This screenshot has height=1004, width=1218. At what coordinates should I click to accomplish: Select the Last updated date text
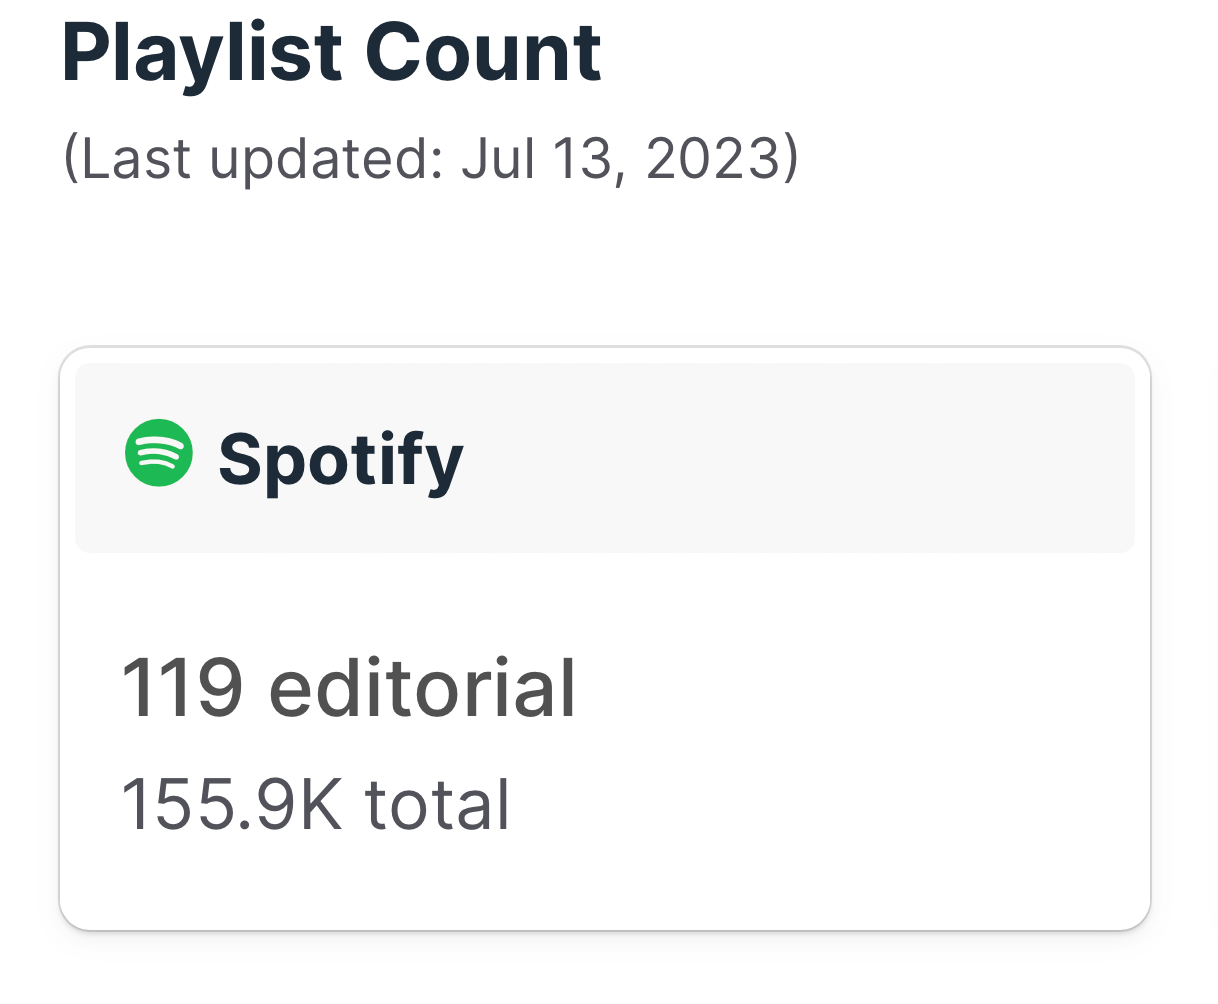click(x=431, y=158)
